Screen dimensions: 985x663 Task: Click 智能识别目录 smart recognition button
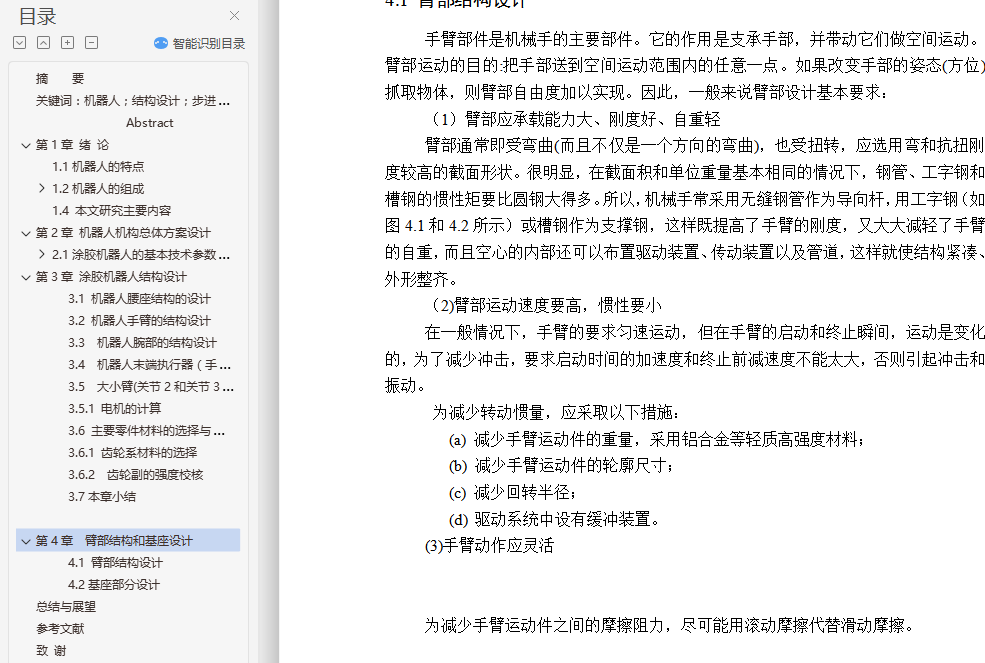point(199,43)
